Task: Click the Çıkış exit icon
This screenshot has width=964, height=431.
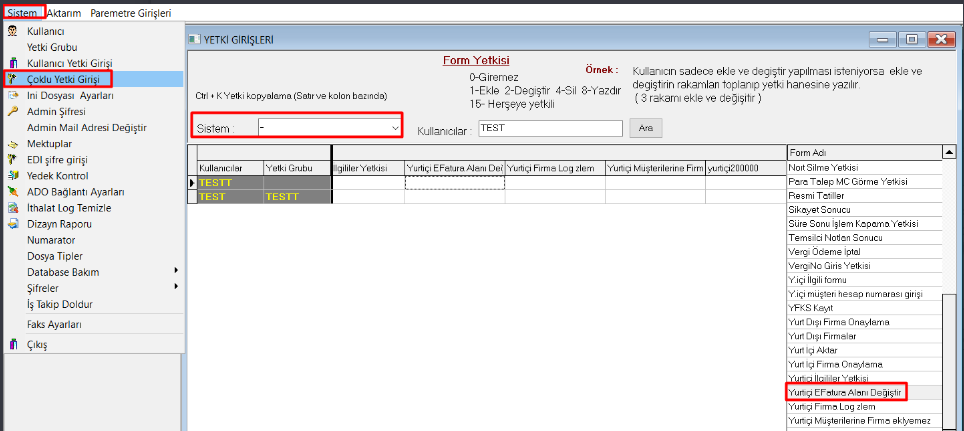Action: (x=12, y=345)
